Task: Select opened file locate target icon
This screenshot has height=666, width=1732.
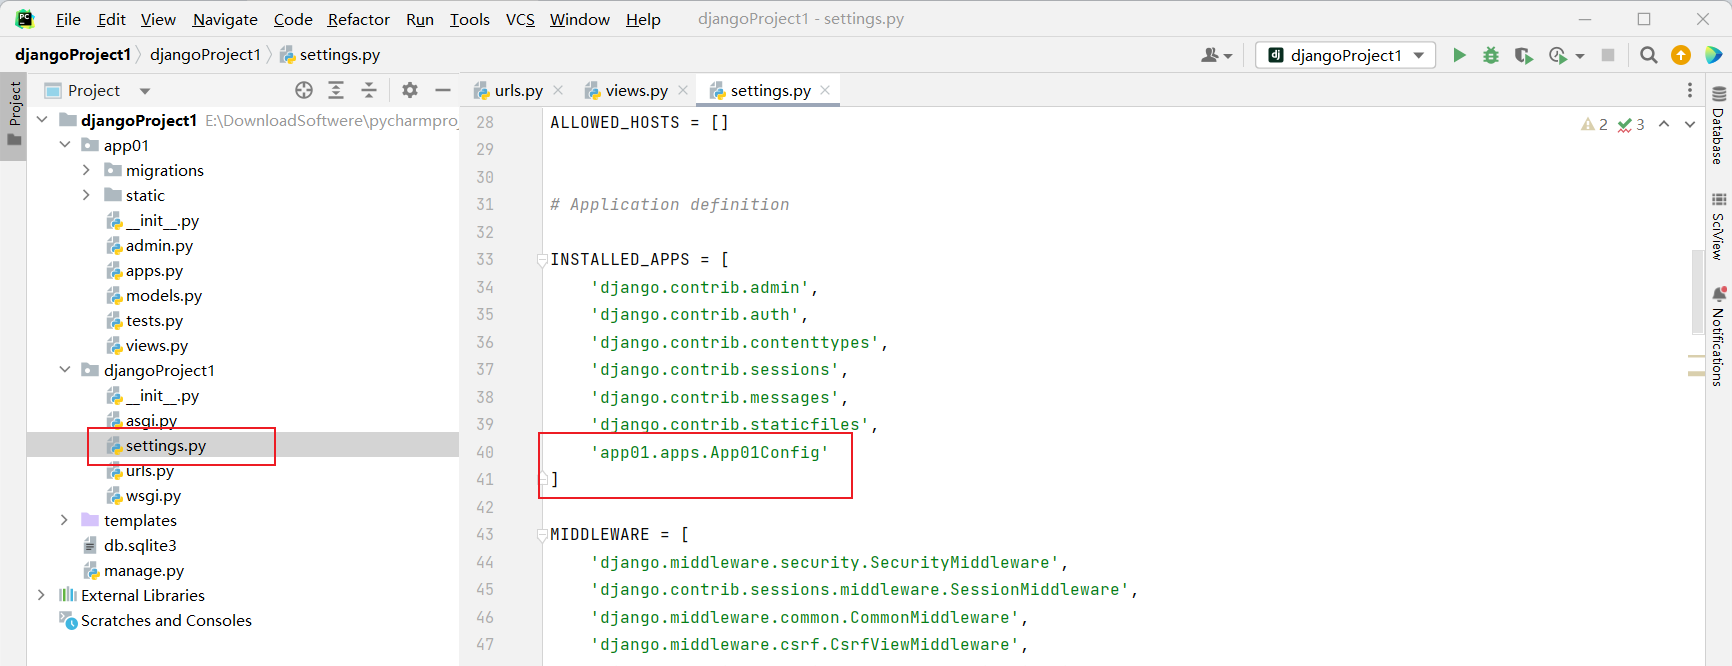Action: coord(304,90)
